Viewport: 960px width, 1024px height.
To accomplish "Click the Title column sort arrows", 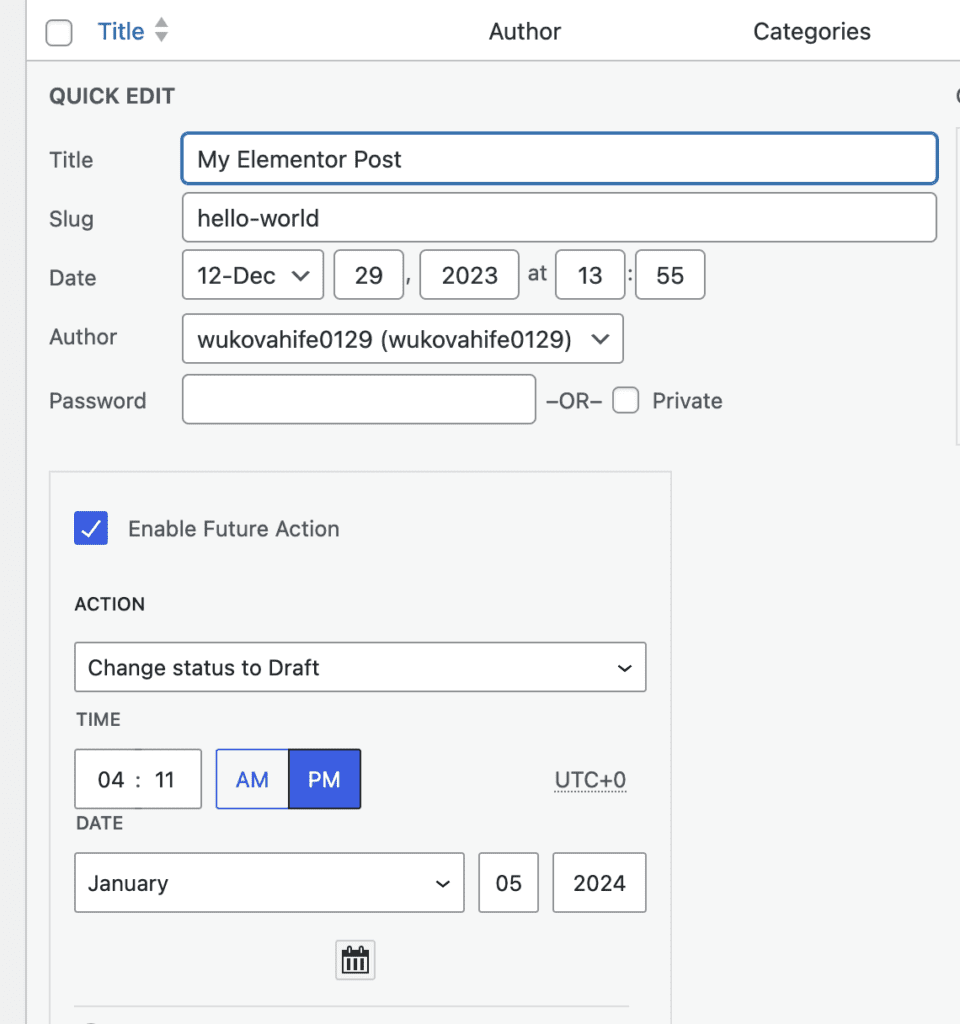I will (x=161, y=31).
